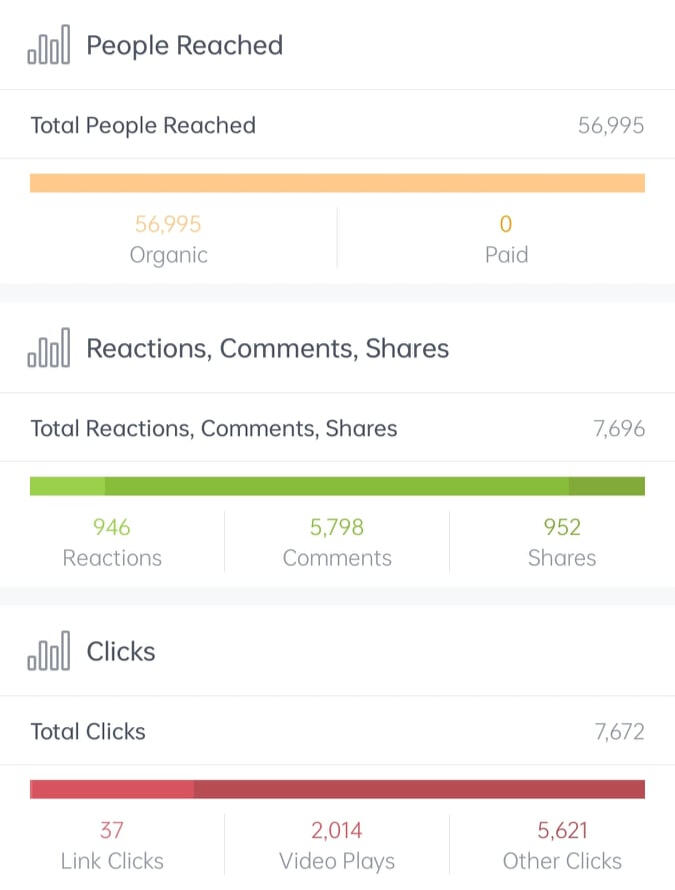Open the Reactions, Comments, Shares heading
The width and height of the screenshot is (675, 890).
pyautogui.click(x=268, y=348)
